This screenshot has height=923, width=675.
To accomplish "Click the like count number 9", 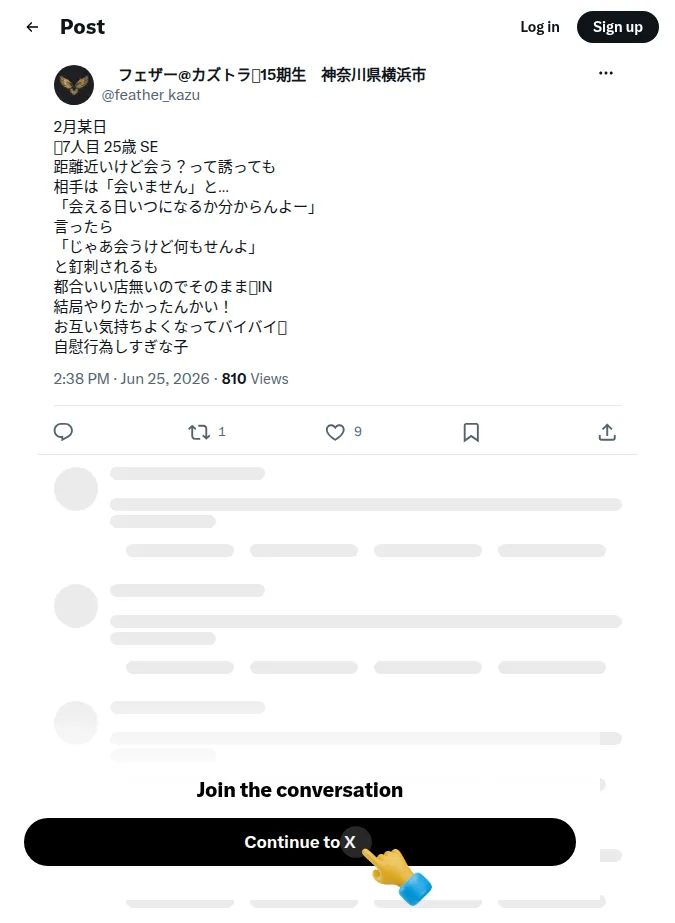I will pos(358,431).
